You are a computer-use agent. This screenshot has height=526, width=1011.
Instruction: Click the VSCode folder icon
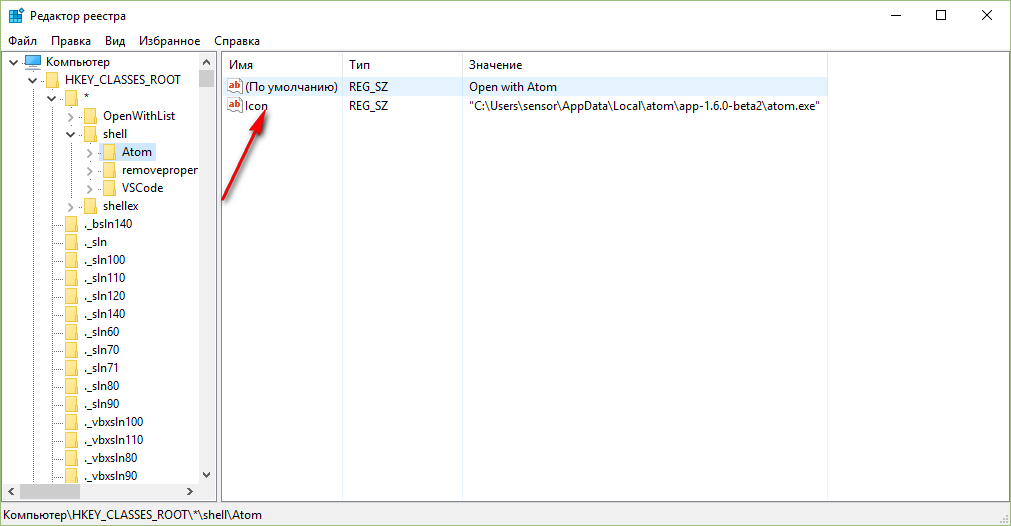pos(110,188)
